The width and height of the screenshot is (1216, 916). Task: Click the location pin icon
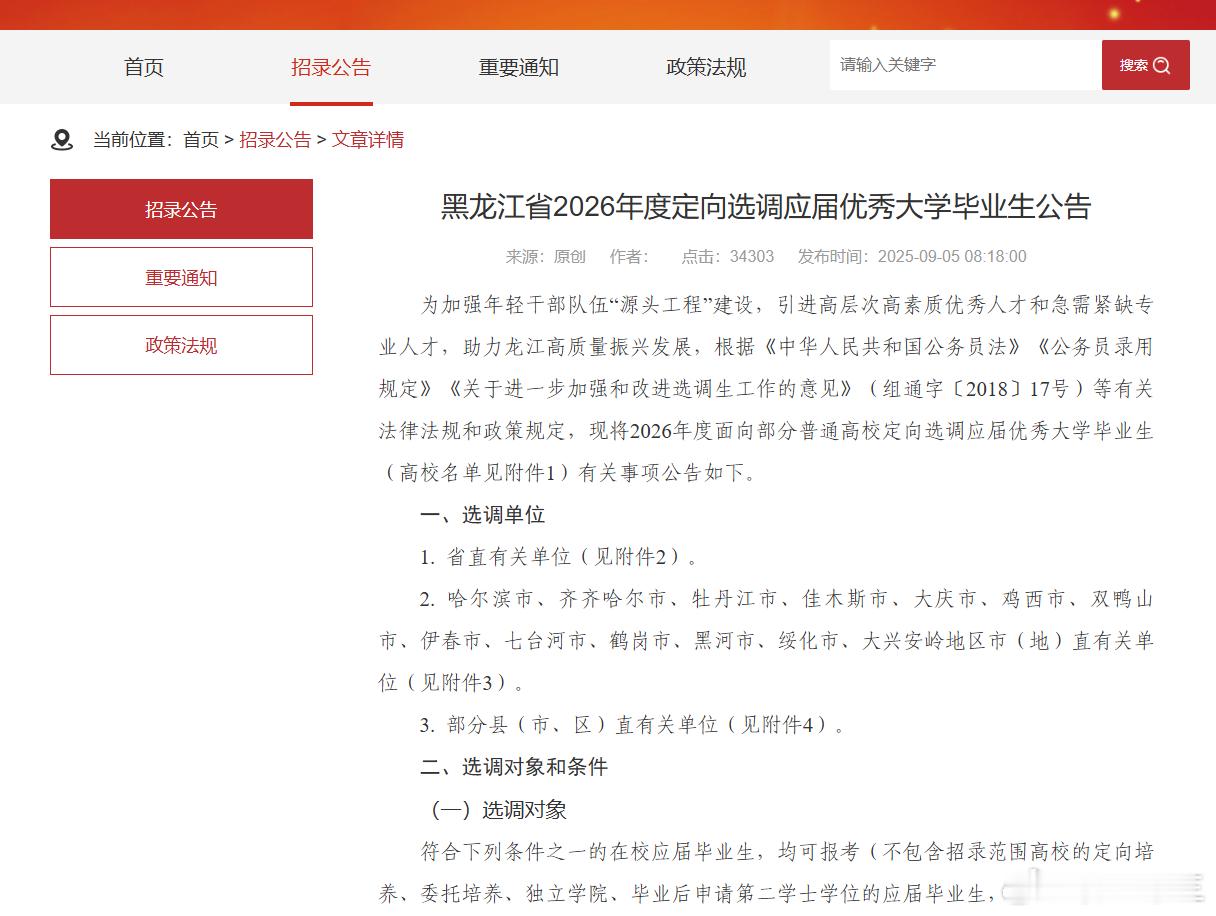62,140
